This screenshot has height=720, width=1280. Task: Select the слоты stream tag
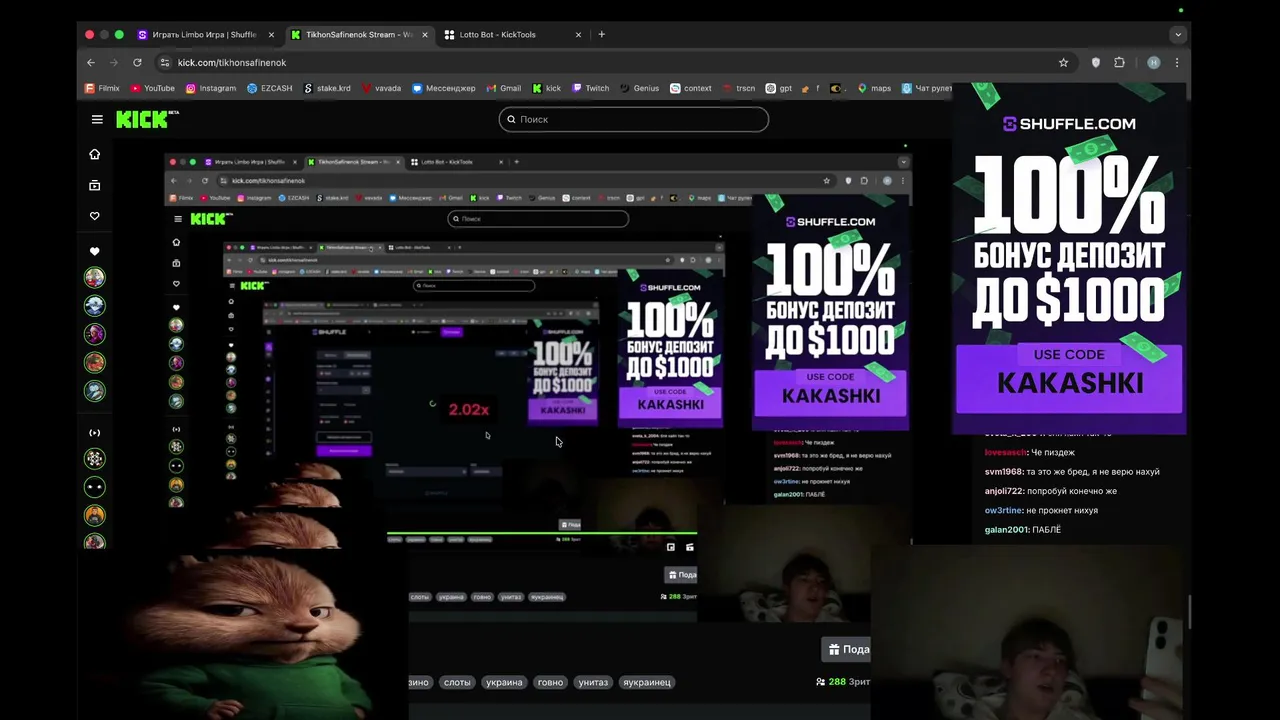coord(457,682)
